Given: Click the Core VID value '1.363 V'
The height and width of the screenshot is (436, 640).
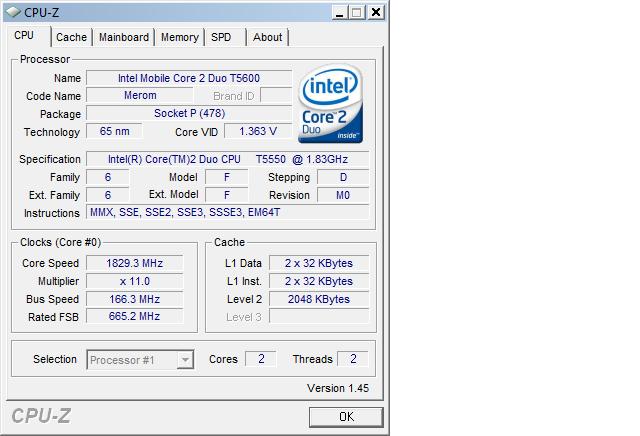Looking at the screenshot, I should 258,131.
